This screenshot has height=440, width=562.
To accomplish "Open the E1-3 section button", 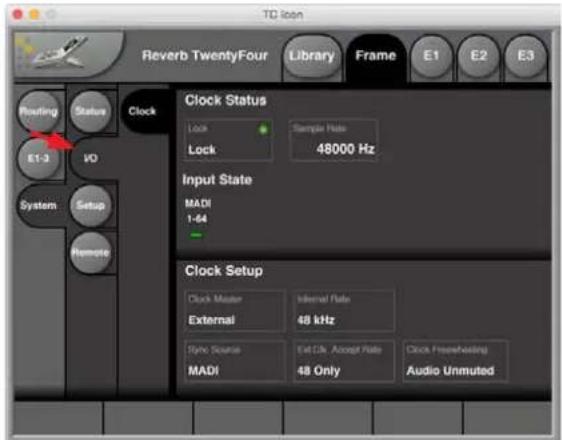I will (x=38, y=158).
